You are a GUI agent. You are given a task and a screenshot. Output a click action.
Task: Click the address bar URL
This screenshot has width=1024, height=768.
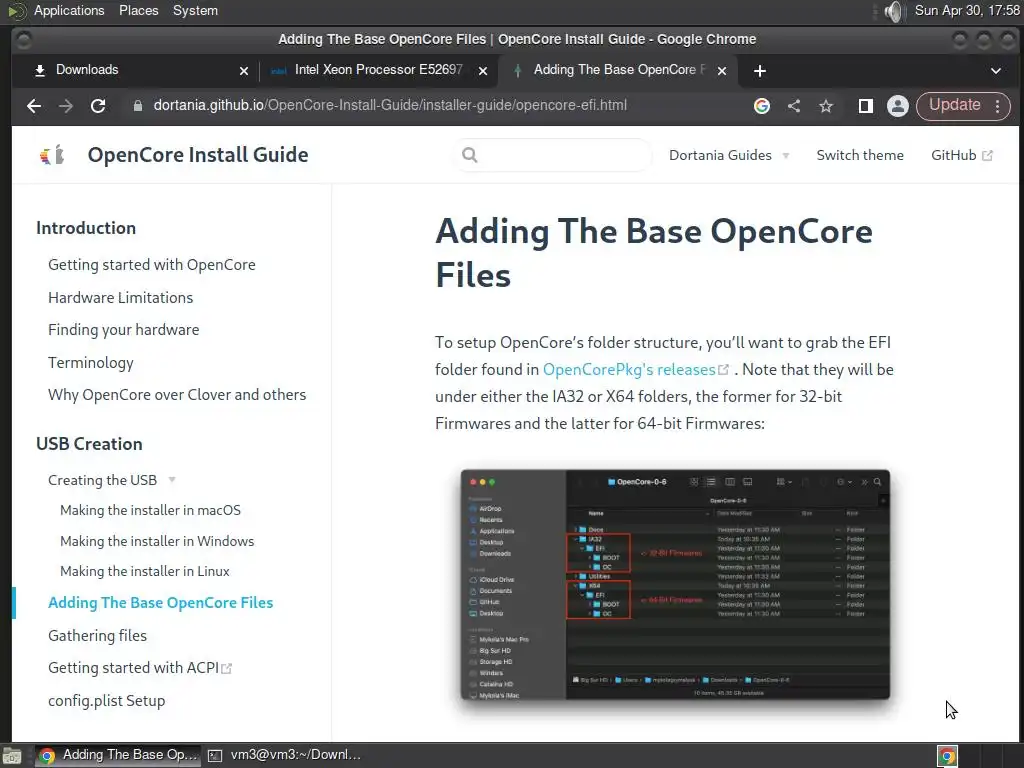point(390,105)
